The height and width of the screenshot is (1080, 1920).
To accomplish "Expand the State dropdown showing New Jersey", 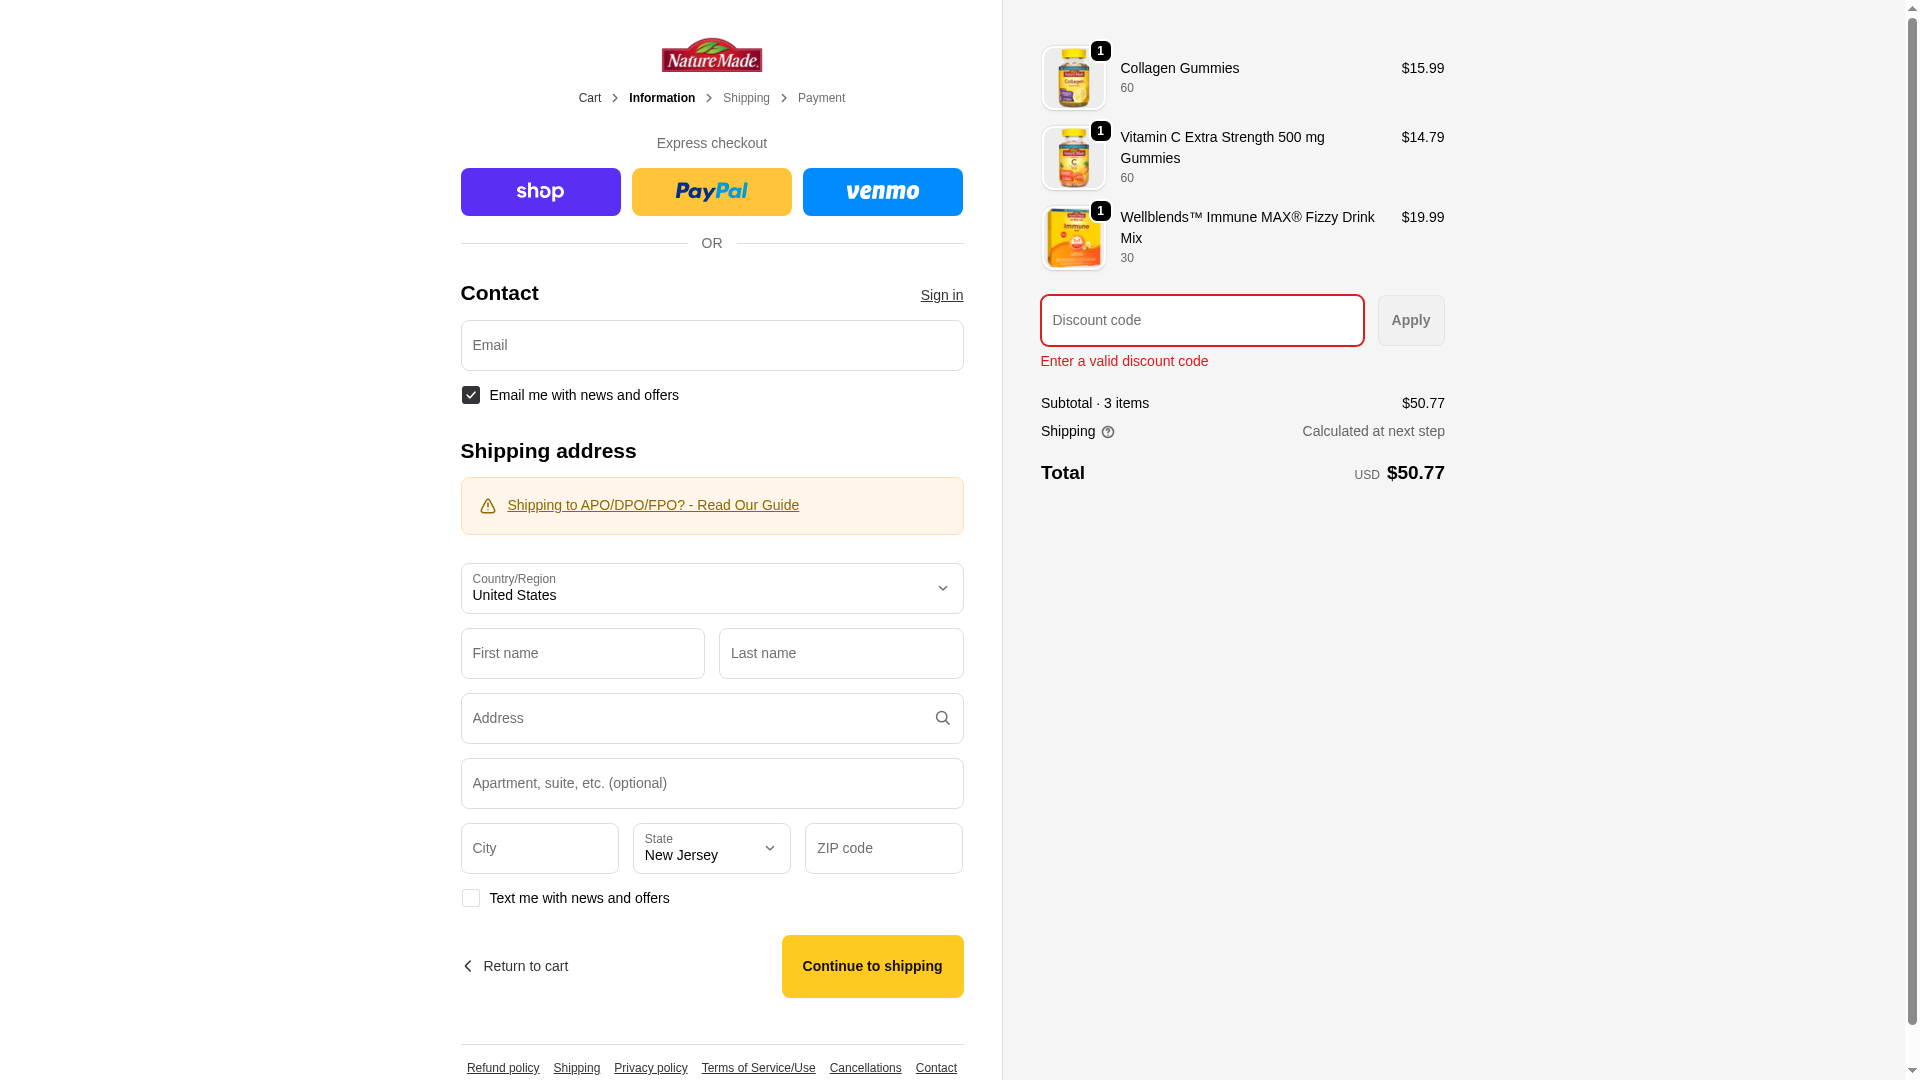I will click(711, 848).
